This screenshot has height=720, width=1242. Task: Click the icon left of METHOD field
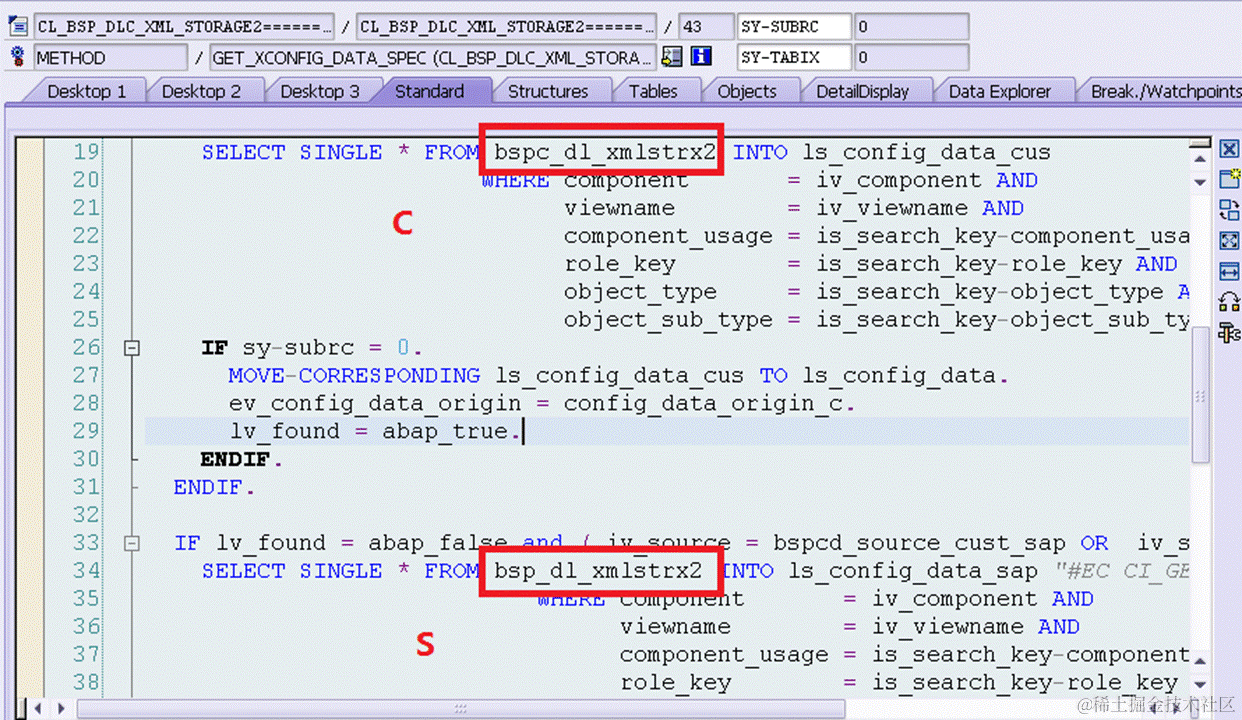click(x=17, y=57)
